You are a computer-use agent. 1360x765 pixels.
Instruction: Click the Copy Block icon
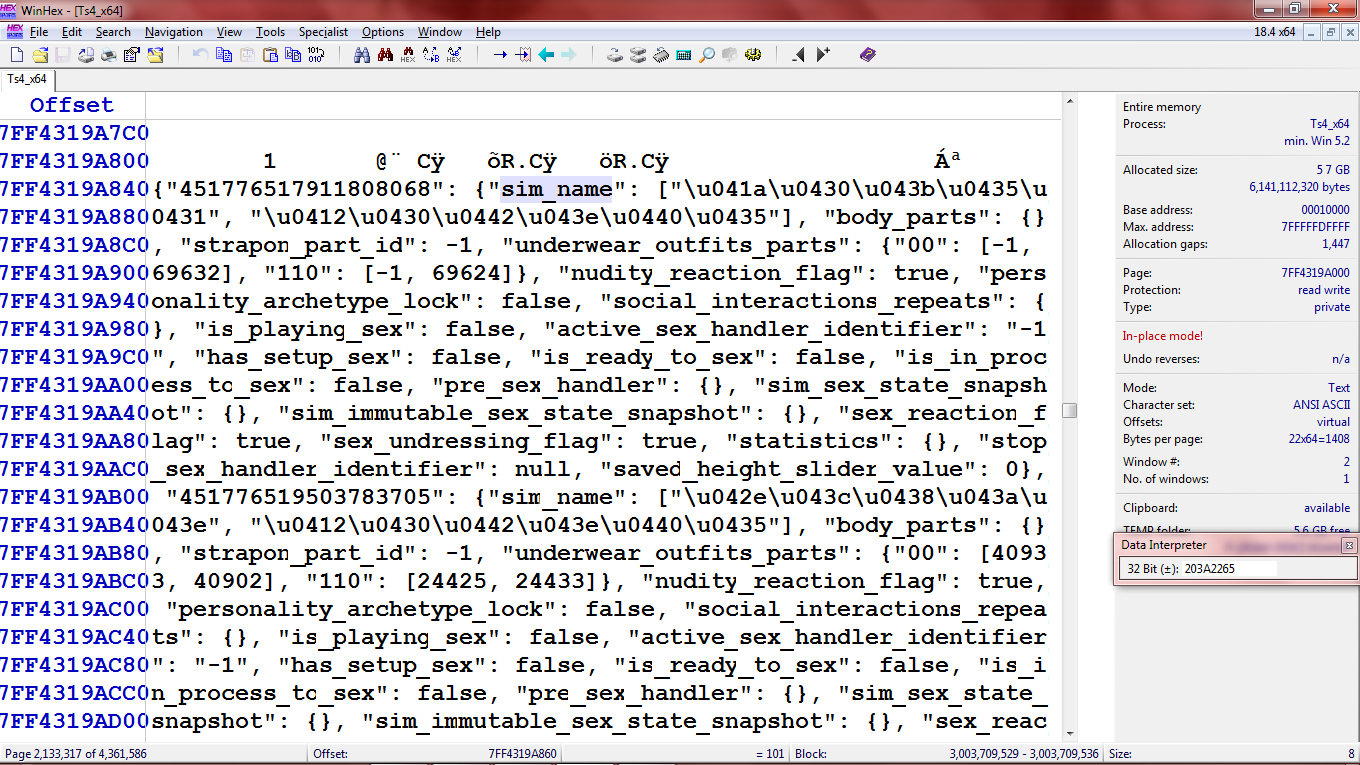tap(224, 55)
